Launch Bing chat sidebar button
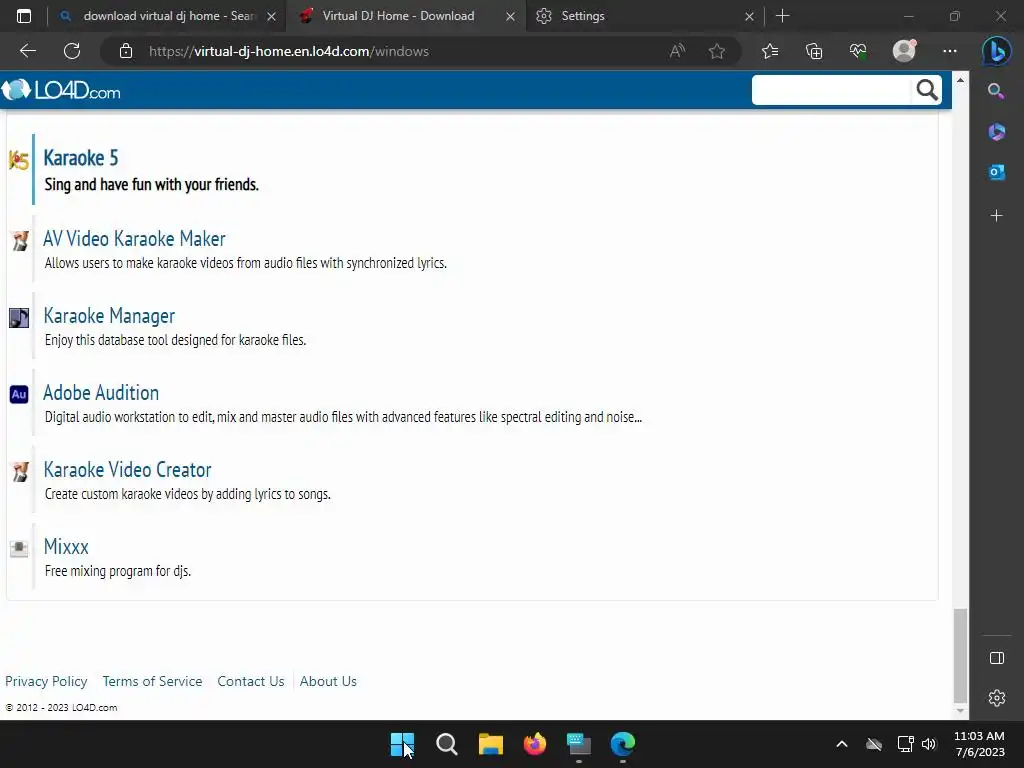 (x=997, y=51)
